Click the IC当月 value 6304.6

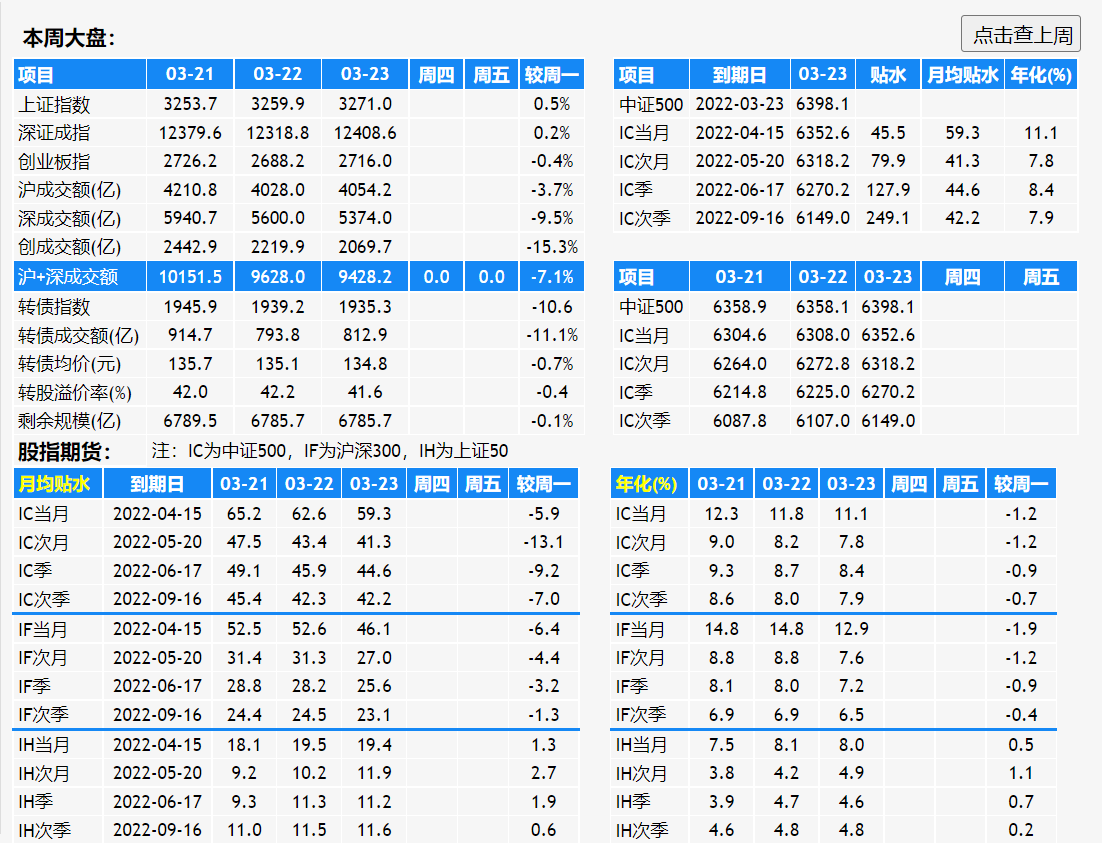pyautogui.click(x=739, y=335)
